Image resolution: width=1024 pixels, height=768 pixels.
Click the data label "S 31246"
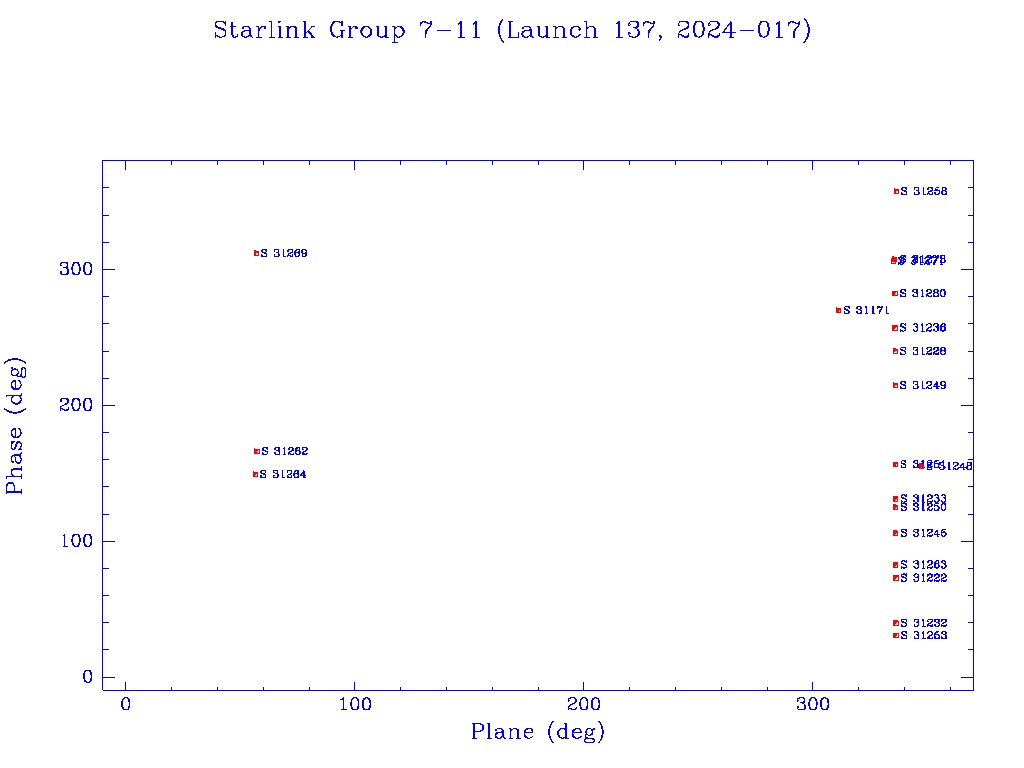point(923,534)
